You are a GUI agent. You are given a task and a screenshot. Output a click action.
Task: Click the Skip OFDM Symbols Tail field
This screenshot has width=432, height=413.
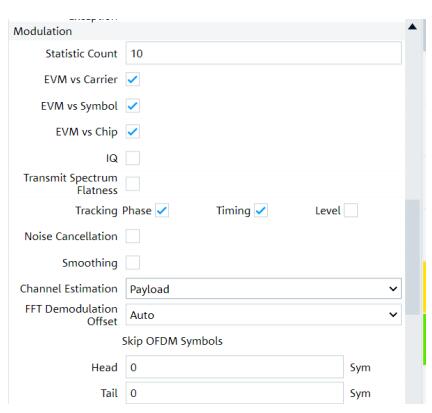pos(234,393)
